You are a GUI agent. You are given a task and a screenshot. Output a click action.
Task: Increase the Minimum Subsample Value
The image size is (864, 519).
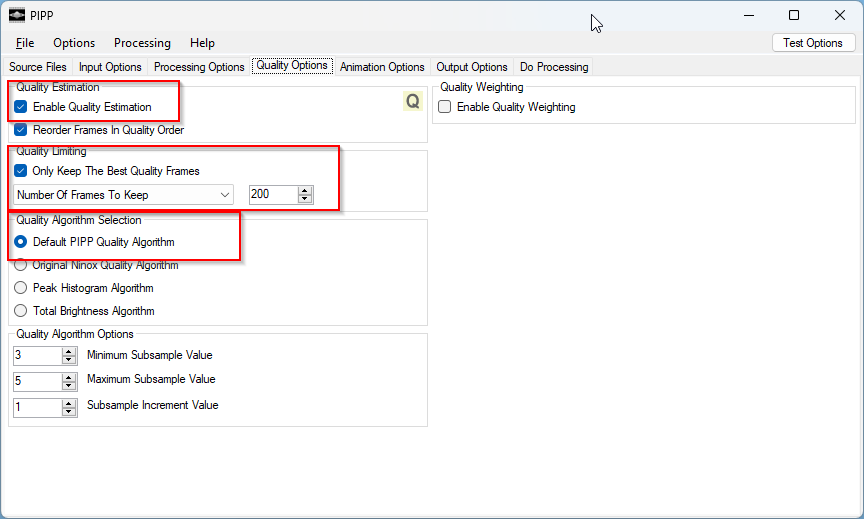[69, 352]
